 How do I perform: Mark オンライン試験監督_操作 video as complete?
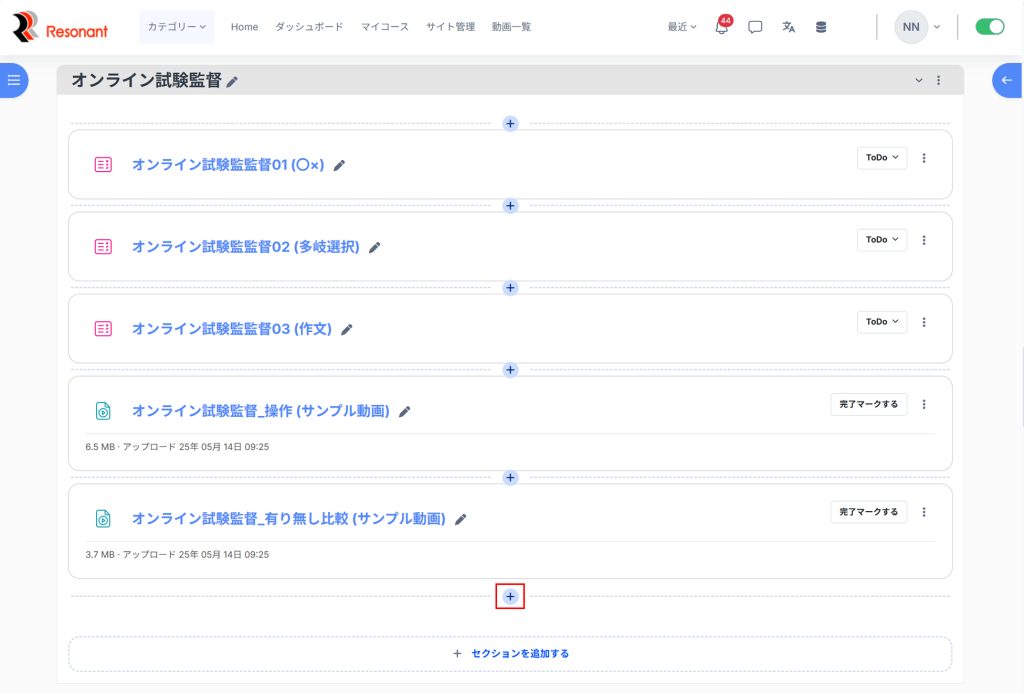pos(868,404)
